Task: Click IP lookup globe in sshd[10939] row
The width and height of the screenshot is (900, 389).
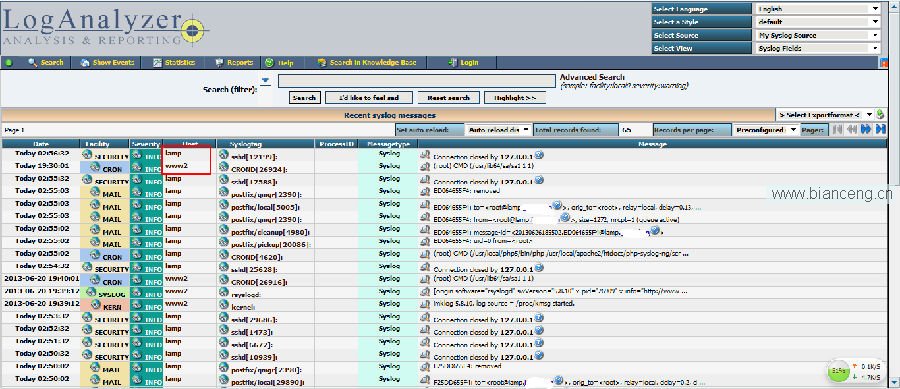Action: (x=539, y=356)
